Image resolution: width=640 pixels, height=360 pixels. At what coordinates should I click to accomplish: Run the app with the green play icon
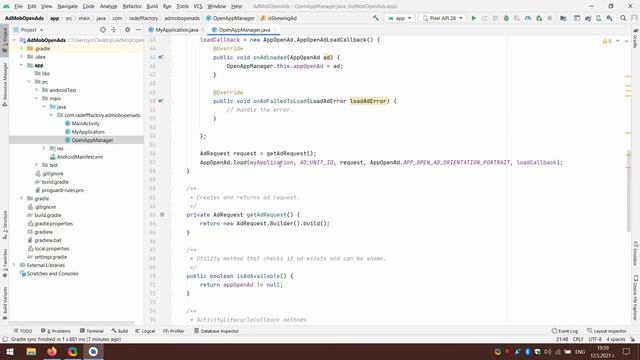(473, 18)
